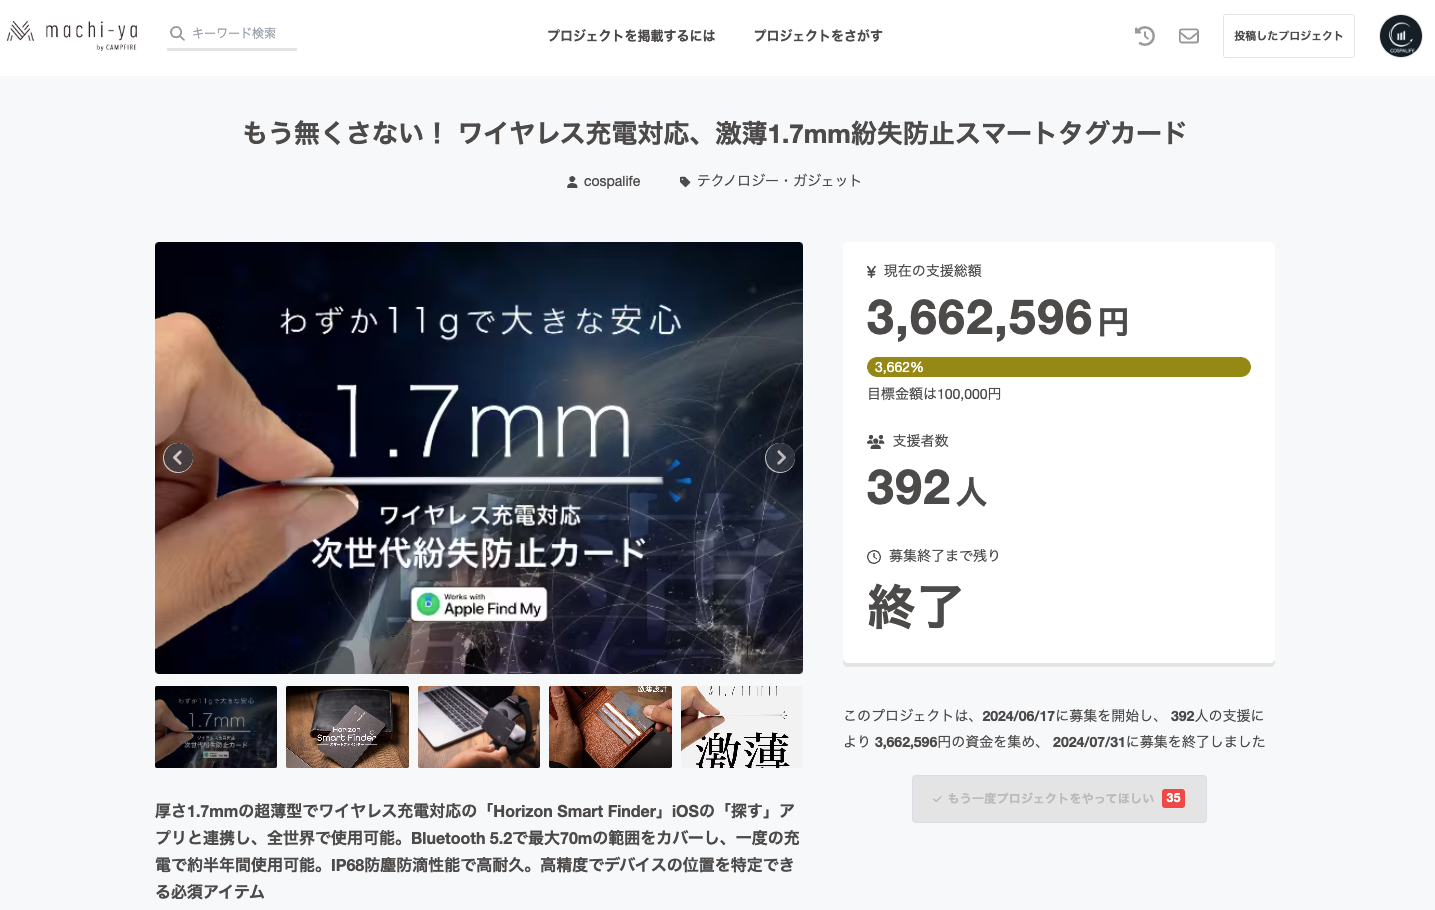Screen dimensions: 1435x910
Task: Open プロジェクトをさがす menu item
Action: pos(818,36)
